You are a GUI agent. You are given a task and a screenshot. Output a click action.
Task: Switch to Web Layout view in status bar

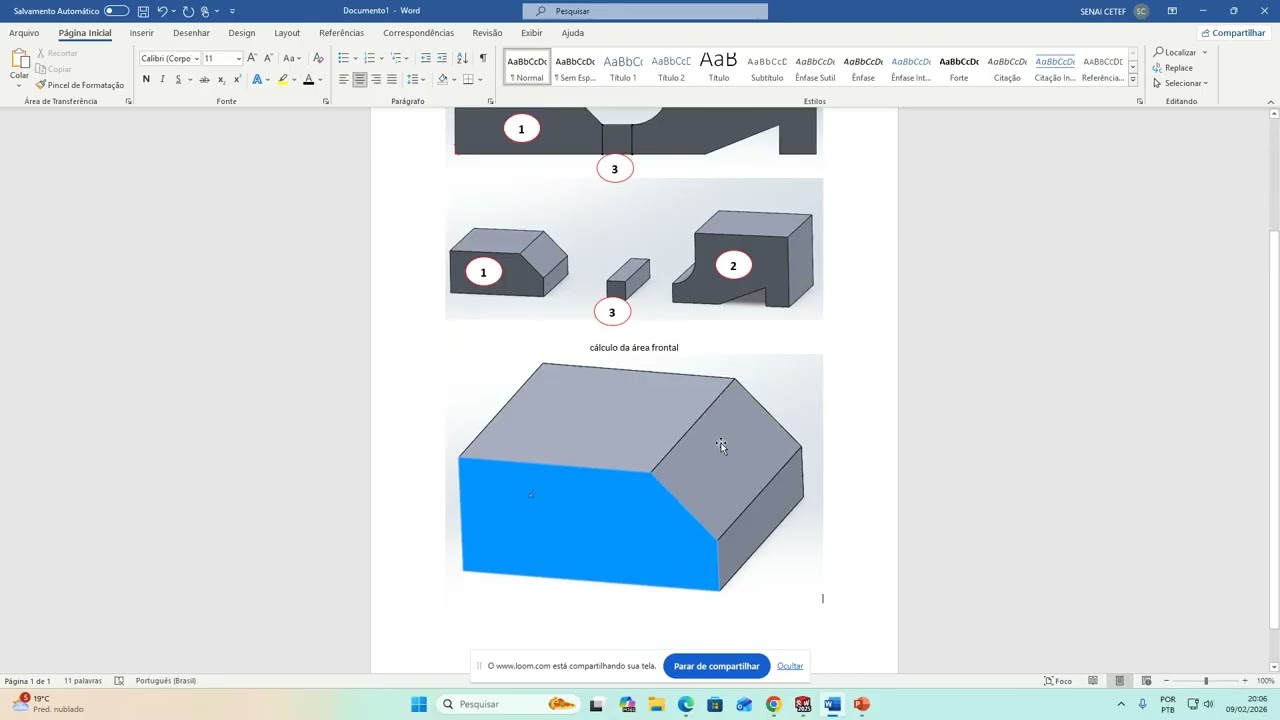pyautogui.click(x=1146, y=681)
